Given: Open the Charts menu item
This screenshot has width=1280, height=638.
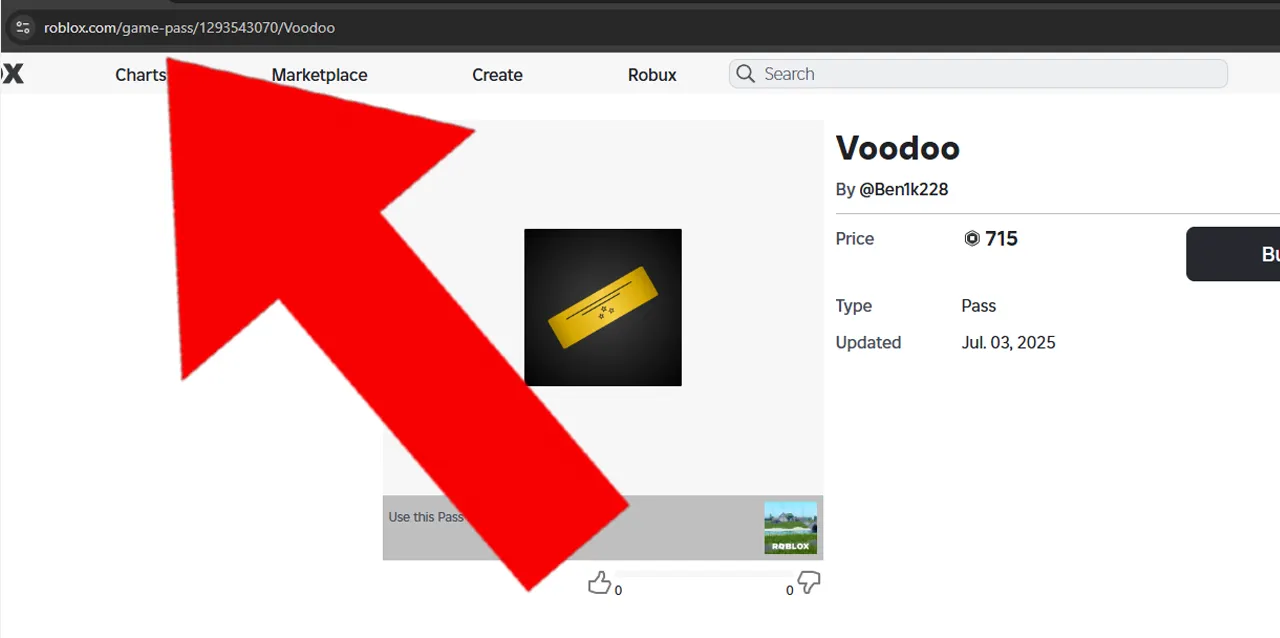Looking at the screenshot, I should pyautogui.click(x=140, y=75).
